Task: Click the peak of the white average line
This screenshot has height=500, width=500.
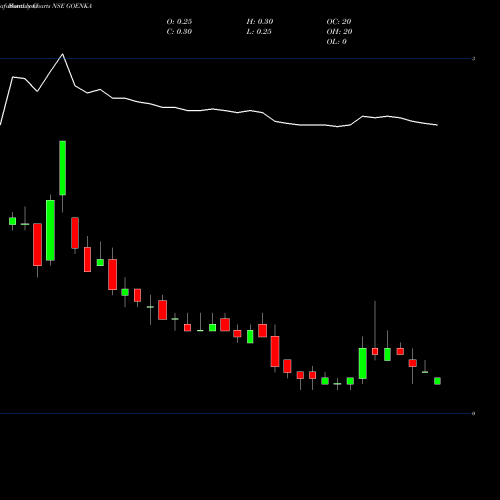Action: click(x=62, y=54)
